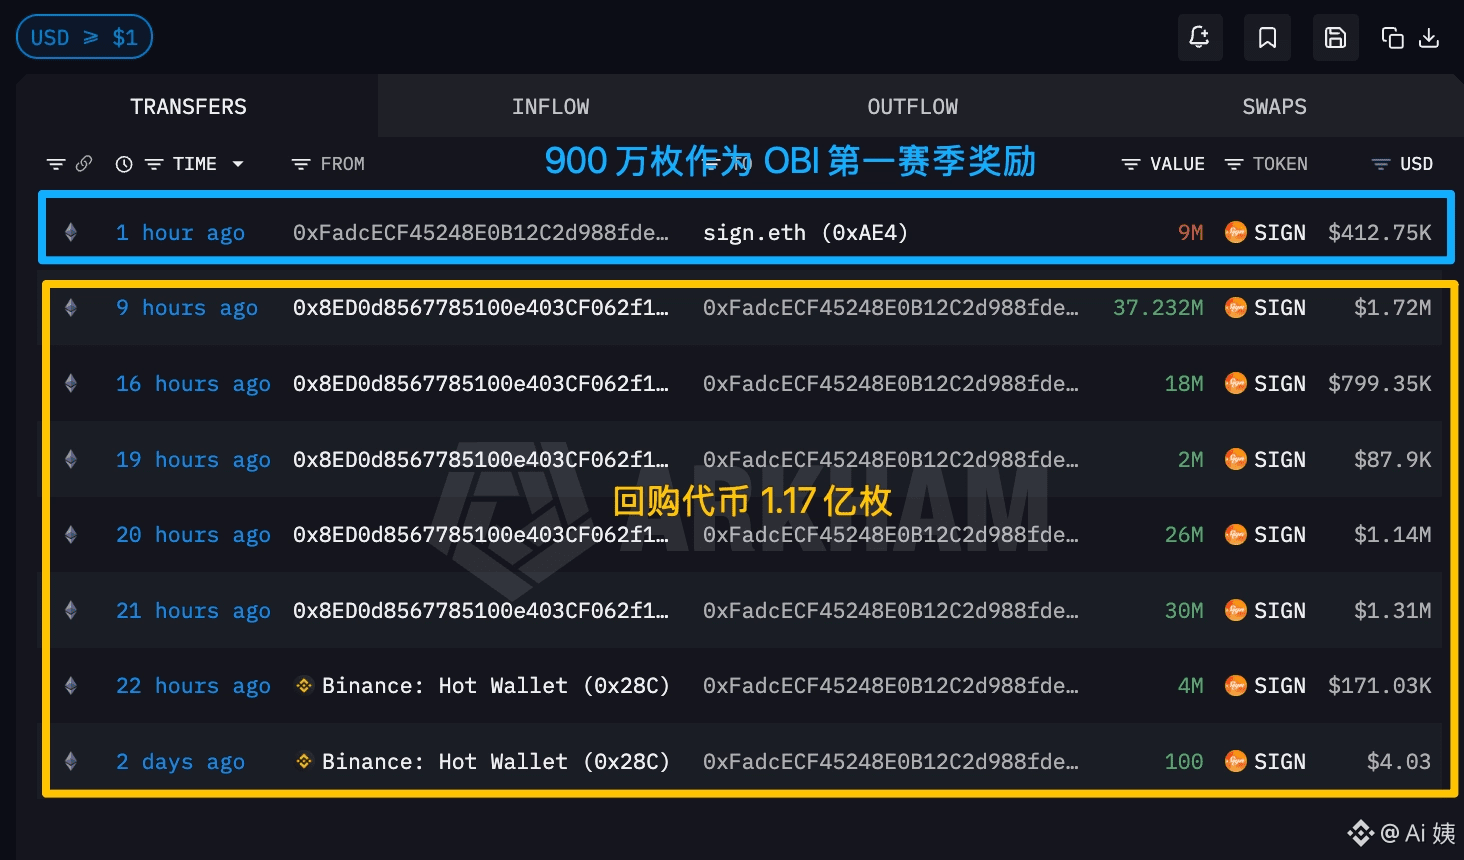Click the SIGN token icon in the $1.14M row
The image size is (1464, 860).
(x=1236, y=534)
